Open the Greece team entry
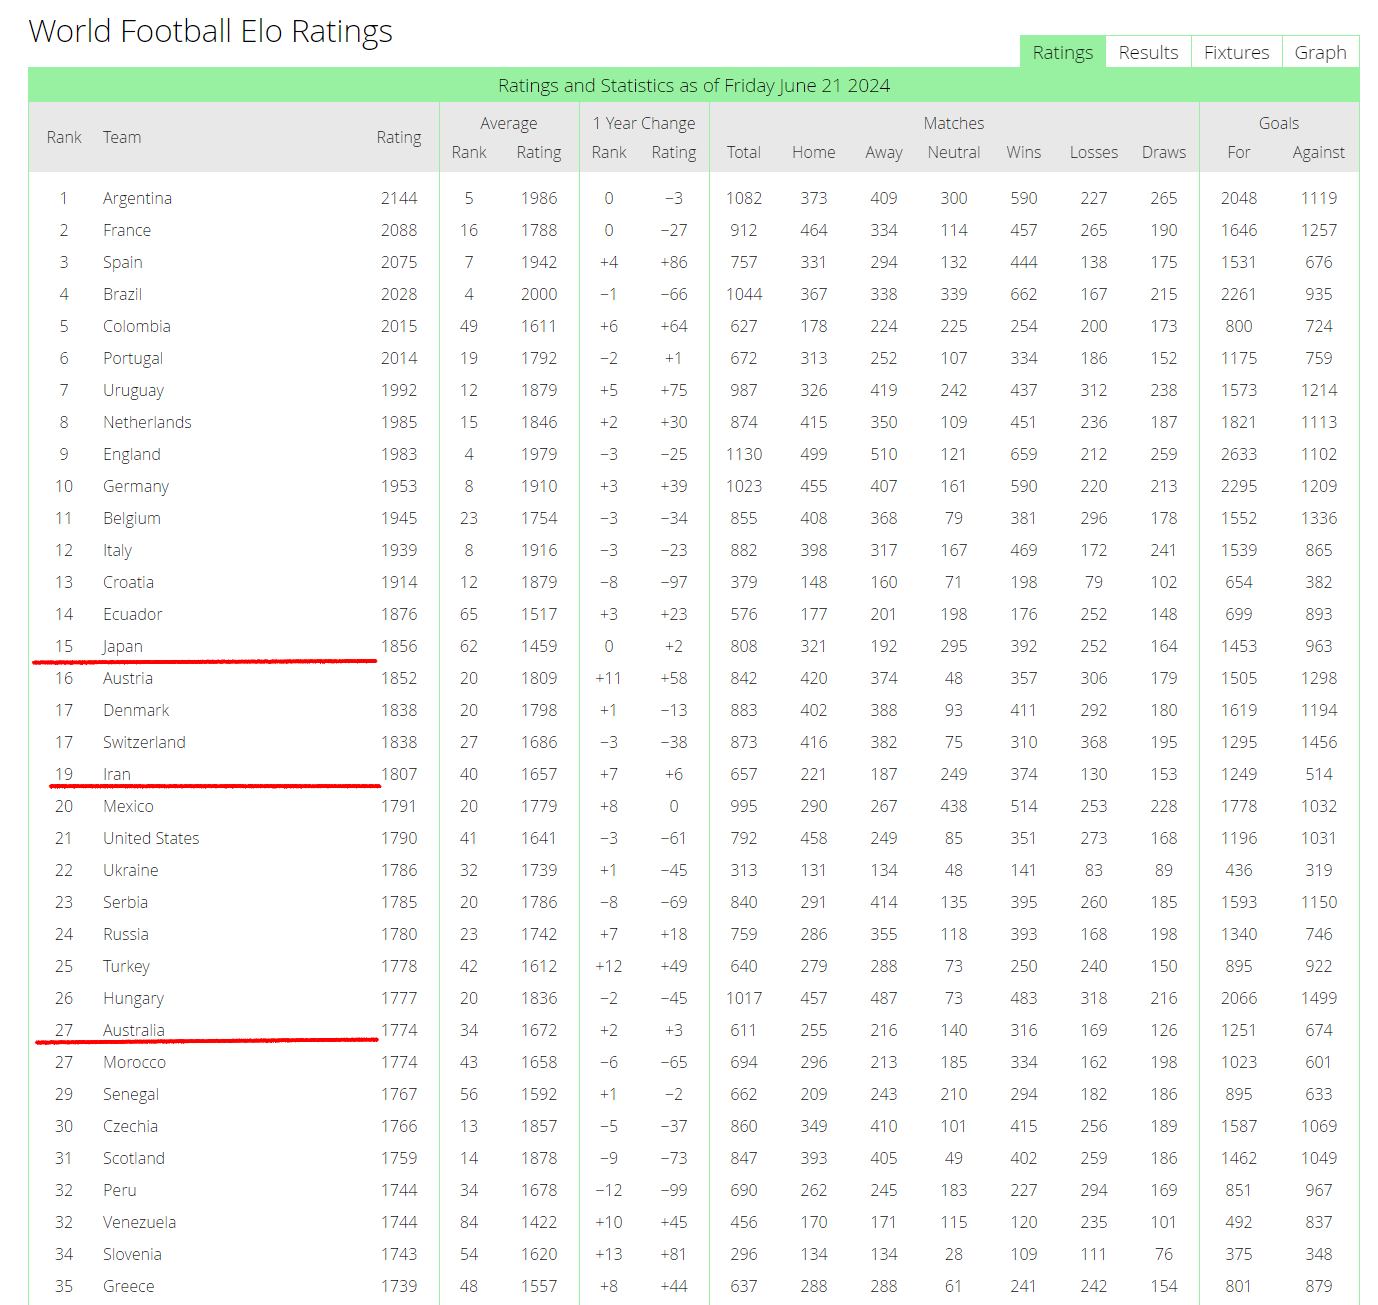Viewport: 1378px width, 1305px height. [129, 1286]
